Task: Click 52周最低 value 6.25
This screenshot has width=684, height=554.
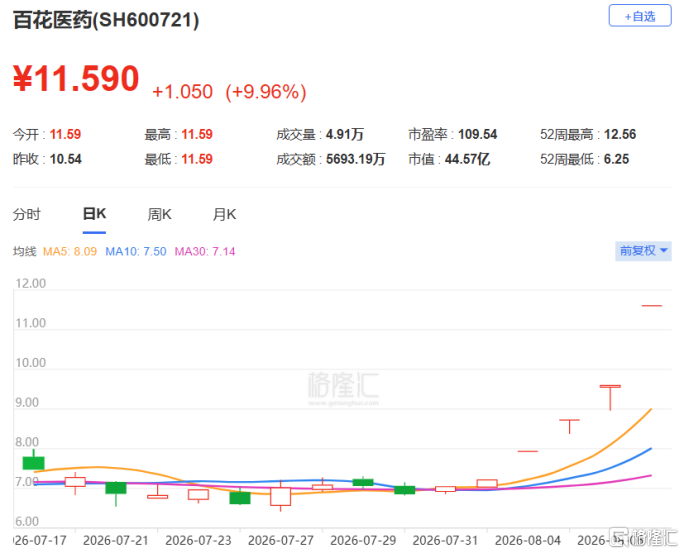Action: [x=616, y=159]
